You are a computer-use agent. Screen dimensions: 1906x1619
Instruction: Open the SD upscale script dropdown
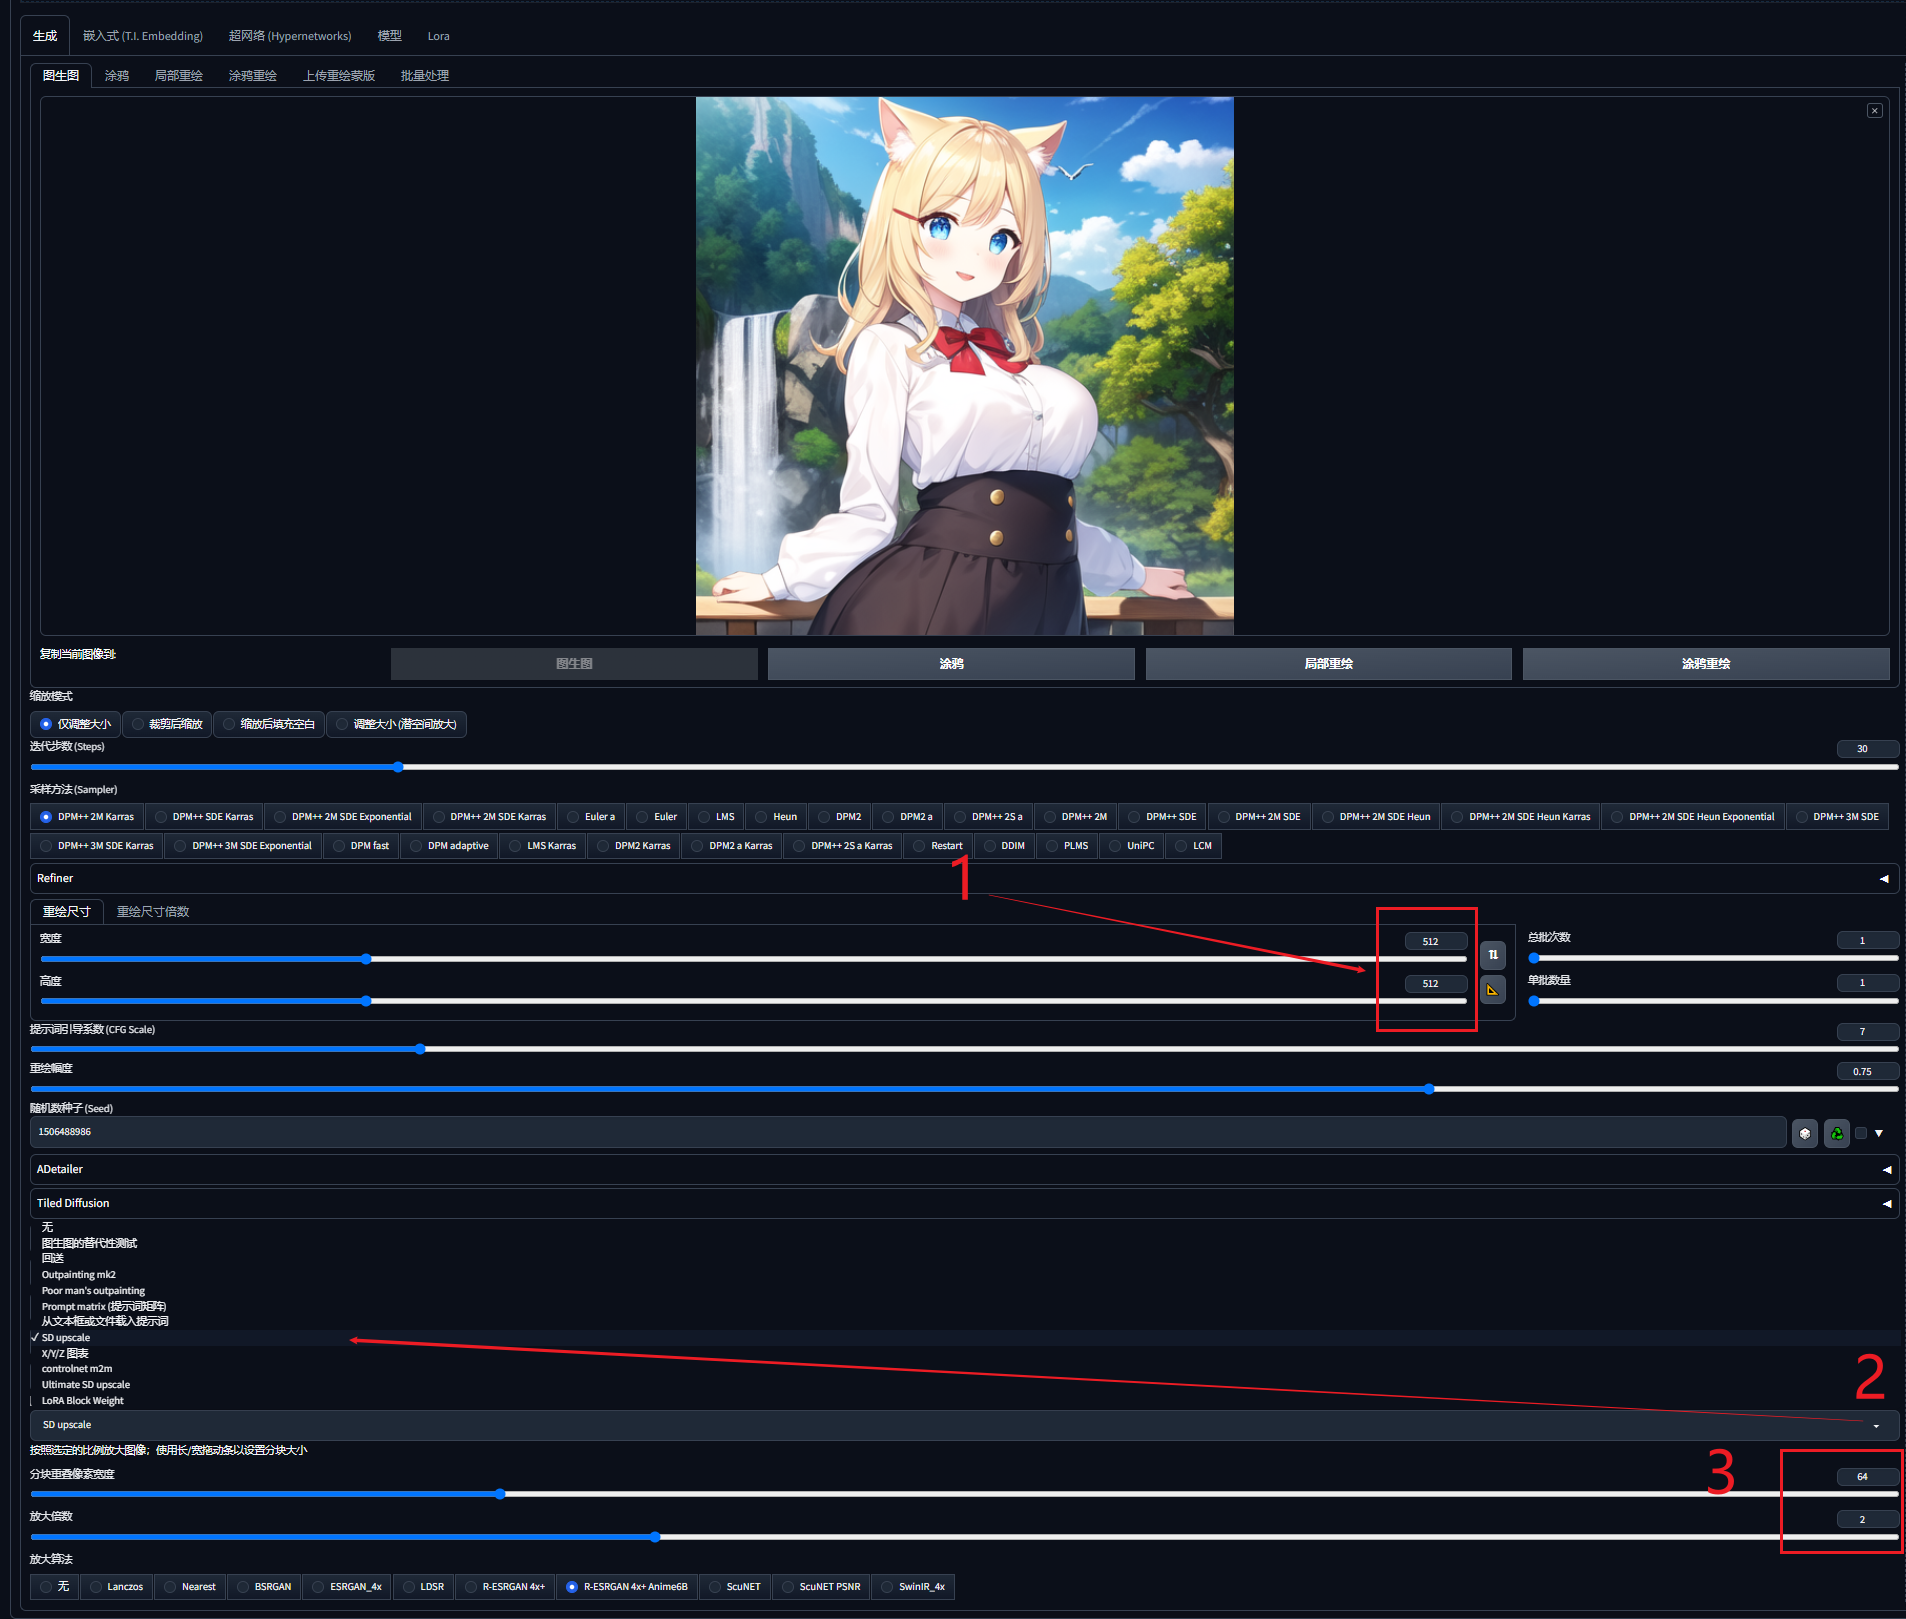coord(964,1425)
